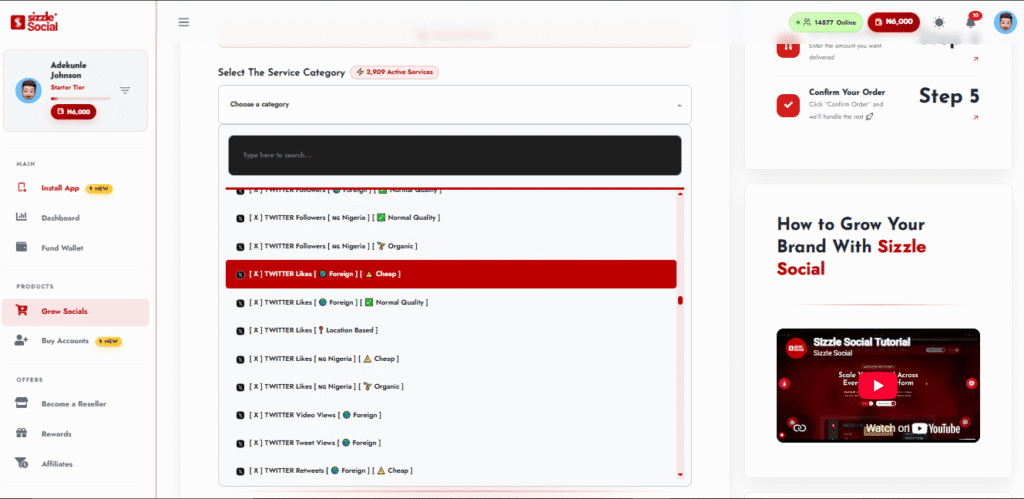Toggle the light/dark theme sun icon
The width and height of the screenshot is (1024, 499).
tap(939, 22)
